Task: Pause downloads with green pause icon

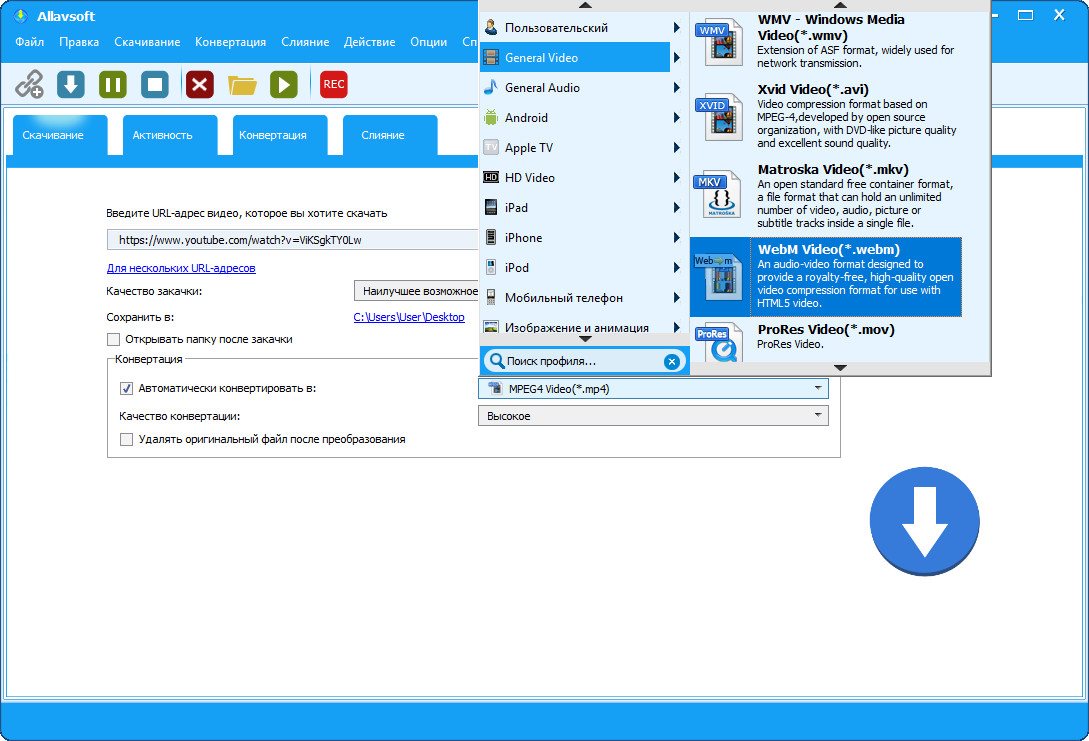Action: (113, 85)
